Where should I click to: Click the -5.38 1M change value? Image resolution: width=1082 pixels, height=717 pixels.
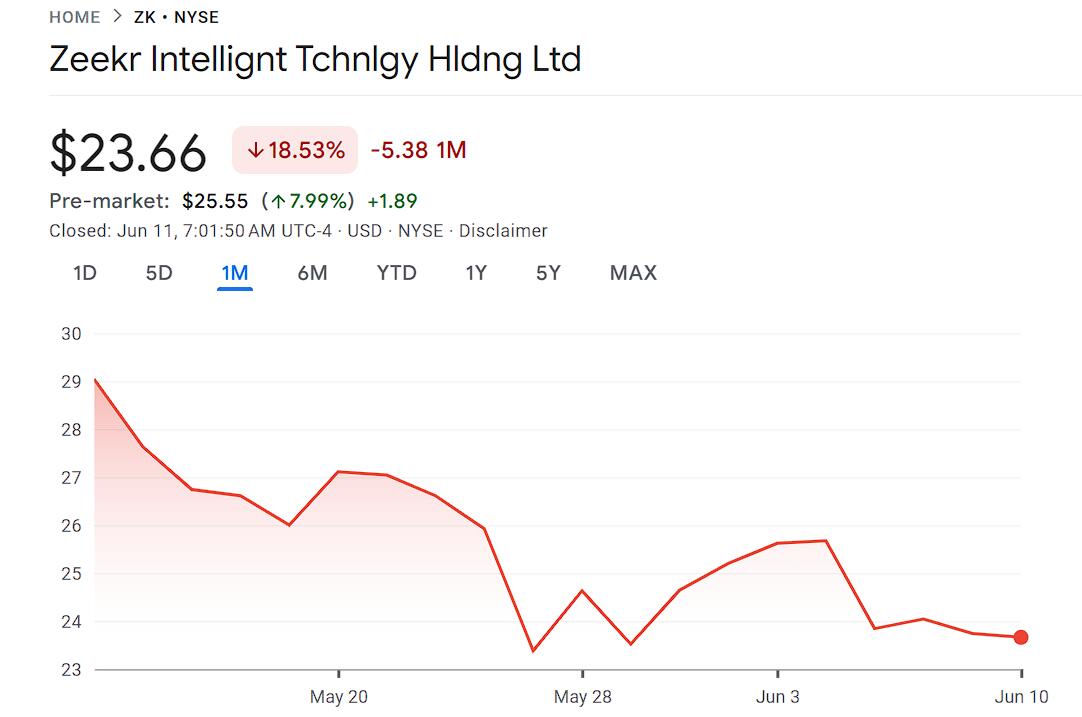click(x=417, y=148)
